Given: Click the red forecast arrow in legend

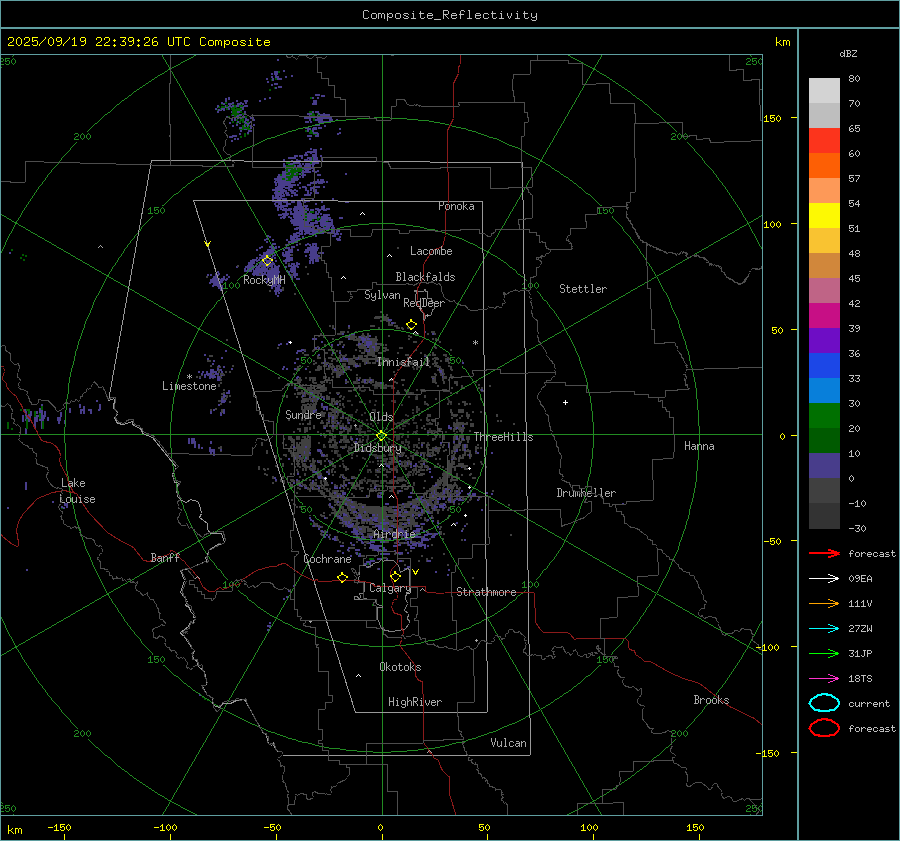Looking at the screenshot, I should (824, 554).
